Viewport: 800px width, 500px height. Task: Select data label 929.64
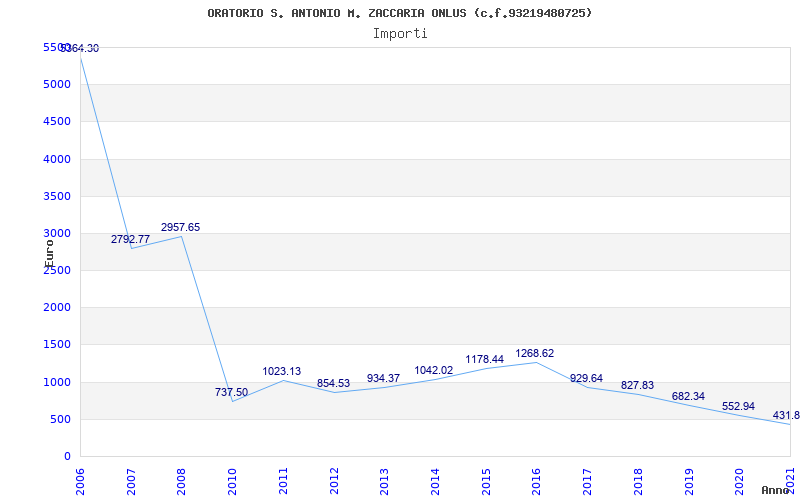coord(586,378)
